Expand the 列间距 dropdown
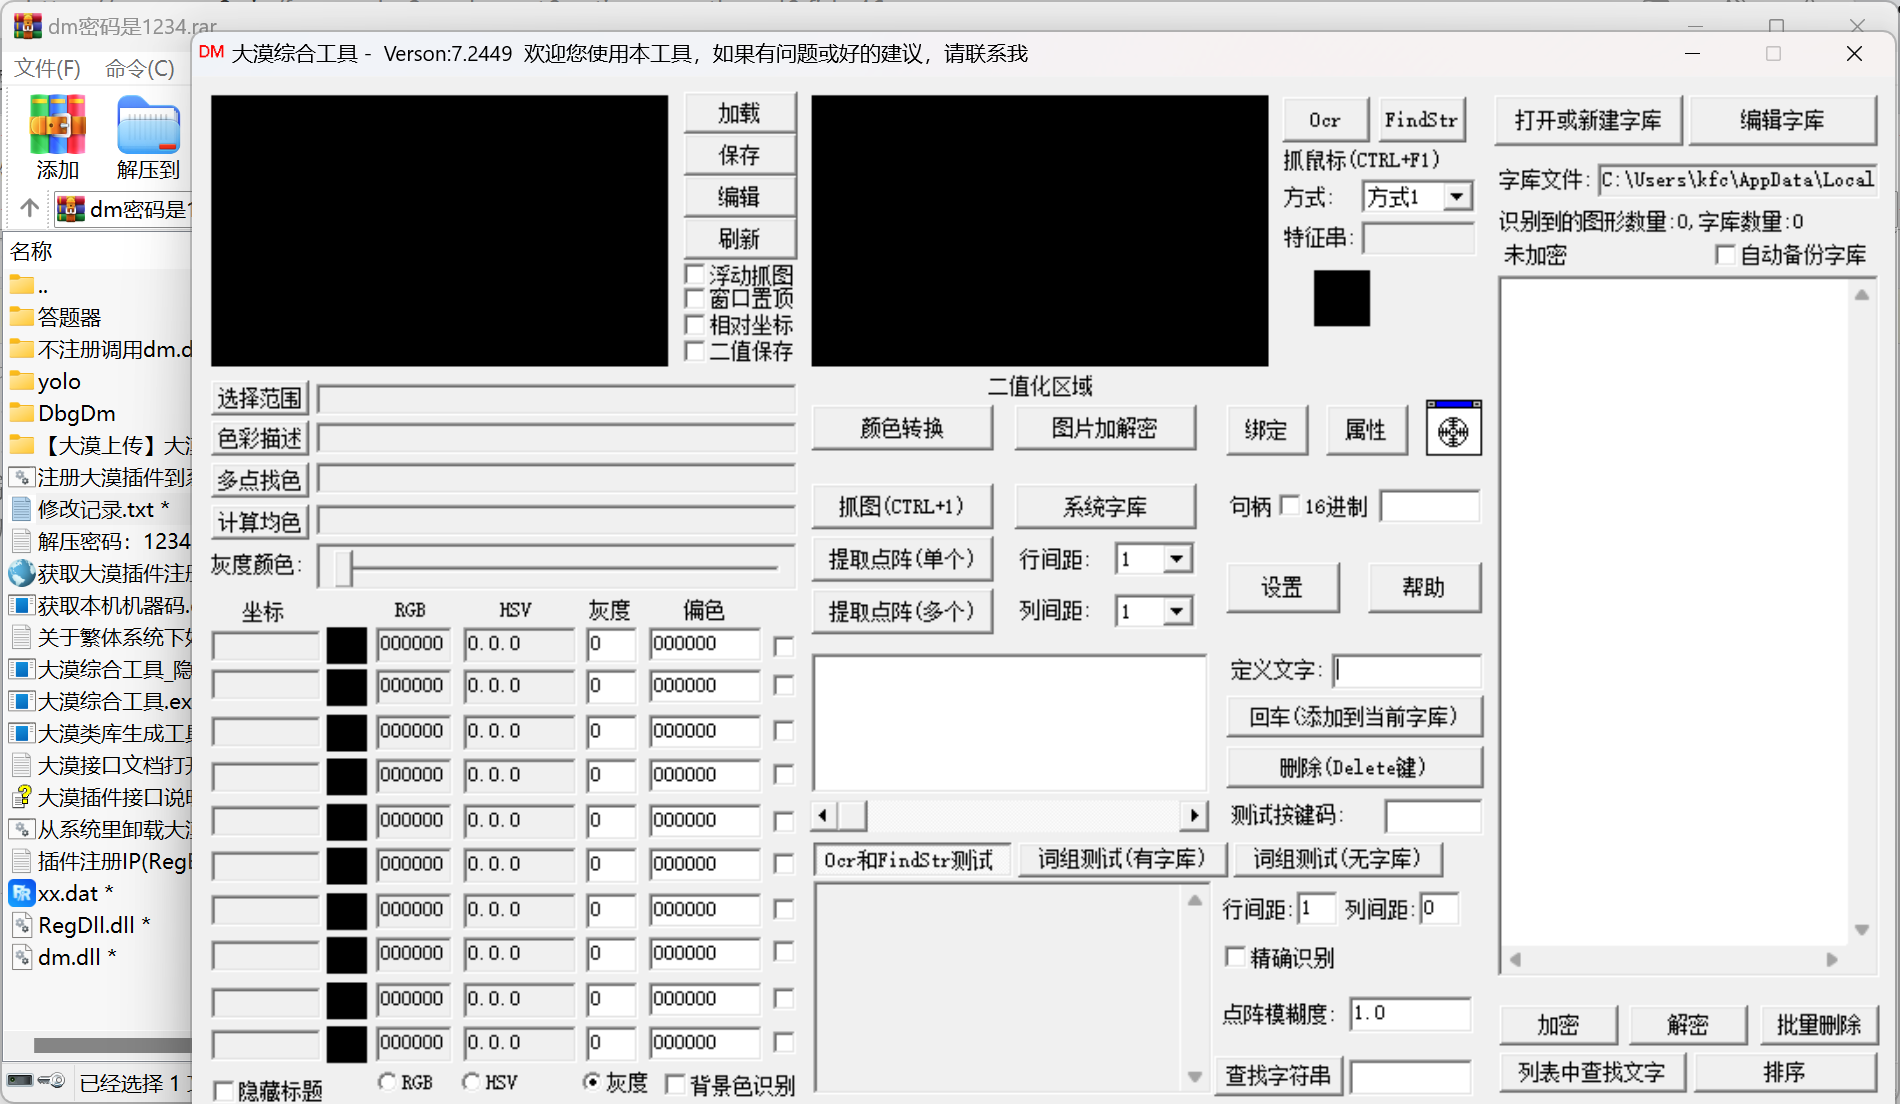This screenshot has height=1104, width=1900. coord(1178,610)
